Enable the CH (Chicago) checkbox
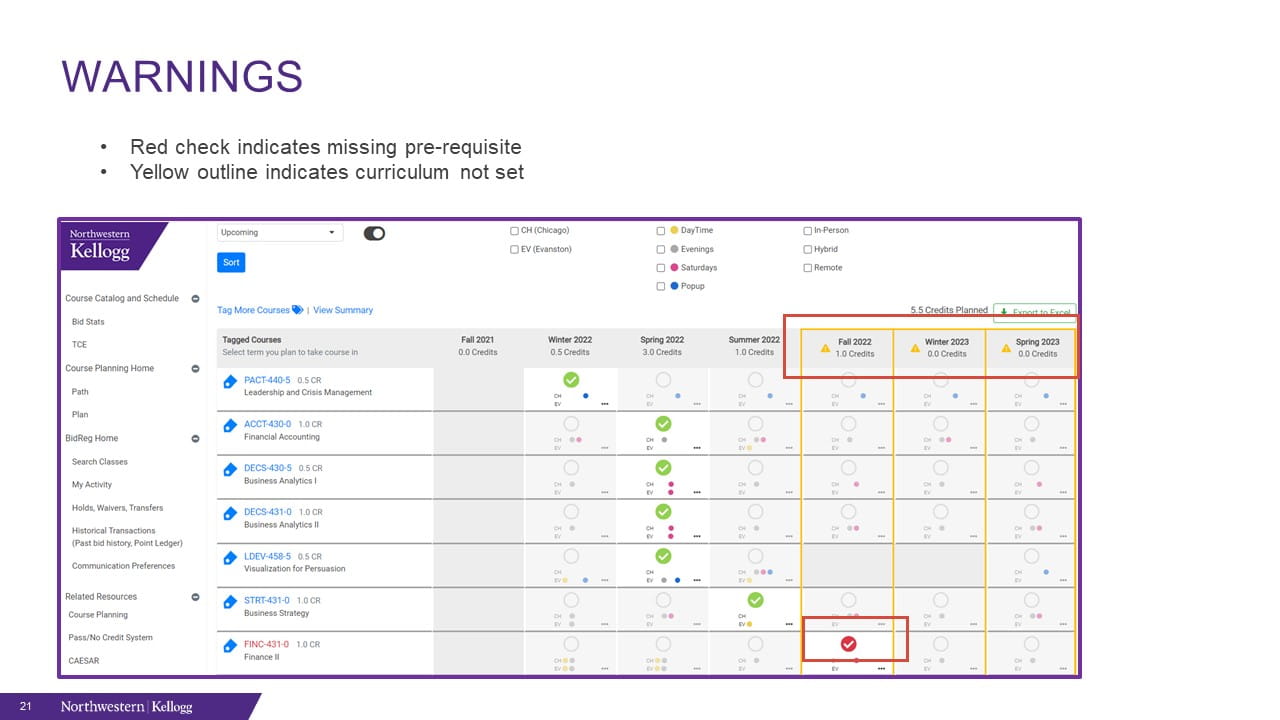1280x720 pixels. pyautogui.click(x=514, y=230)
